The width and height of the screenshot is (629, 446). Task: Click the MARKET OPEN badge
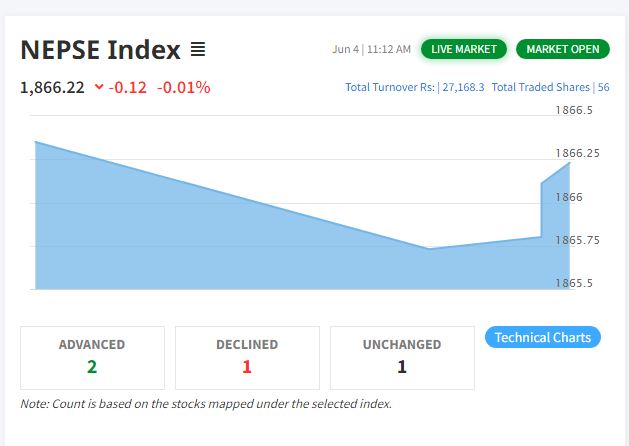(x=563, y=49)
